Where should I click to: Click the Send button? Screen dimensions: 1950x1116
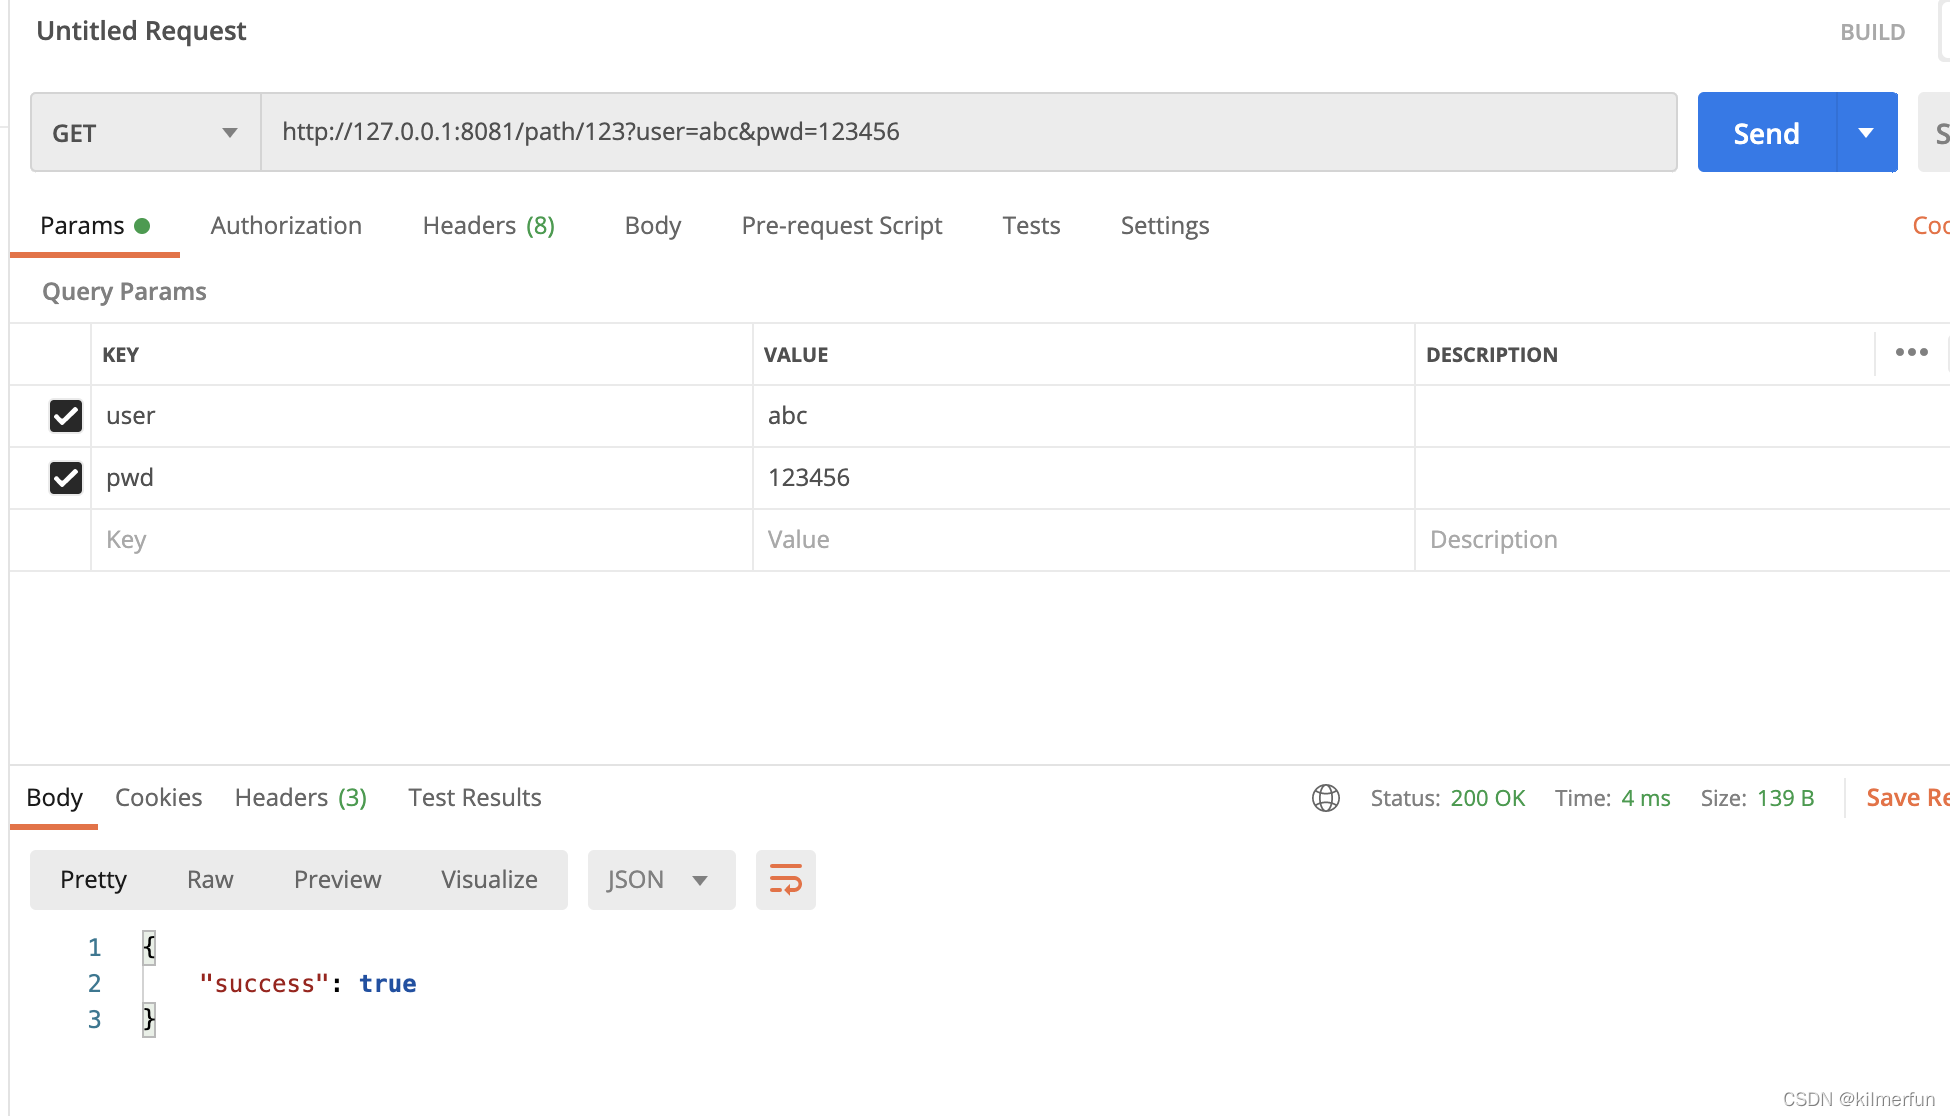pyautogui.click(x=1767, y=133)
